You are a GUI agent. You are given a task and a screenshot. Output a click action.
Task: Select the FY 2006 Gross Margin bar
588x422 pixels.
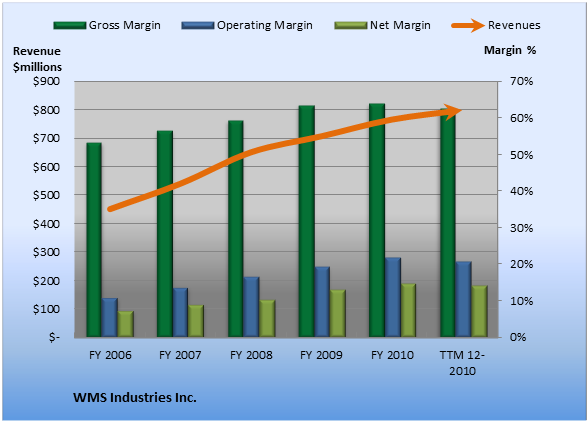click(94, 240)
